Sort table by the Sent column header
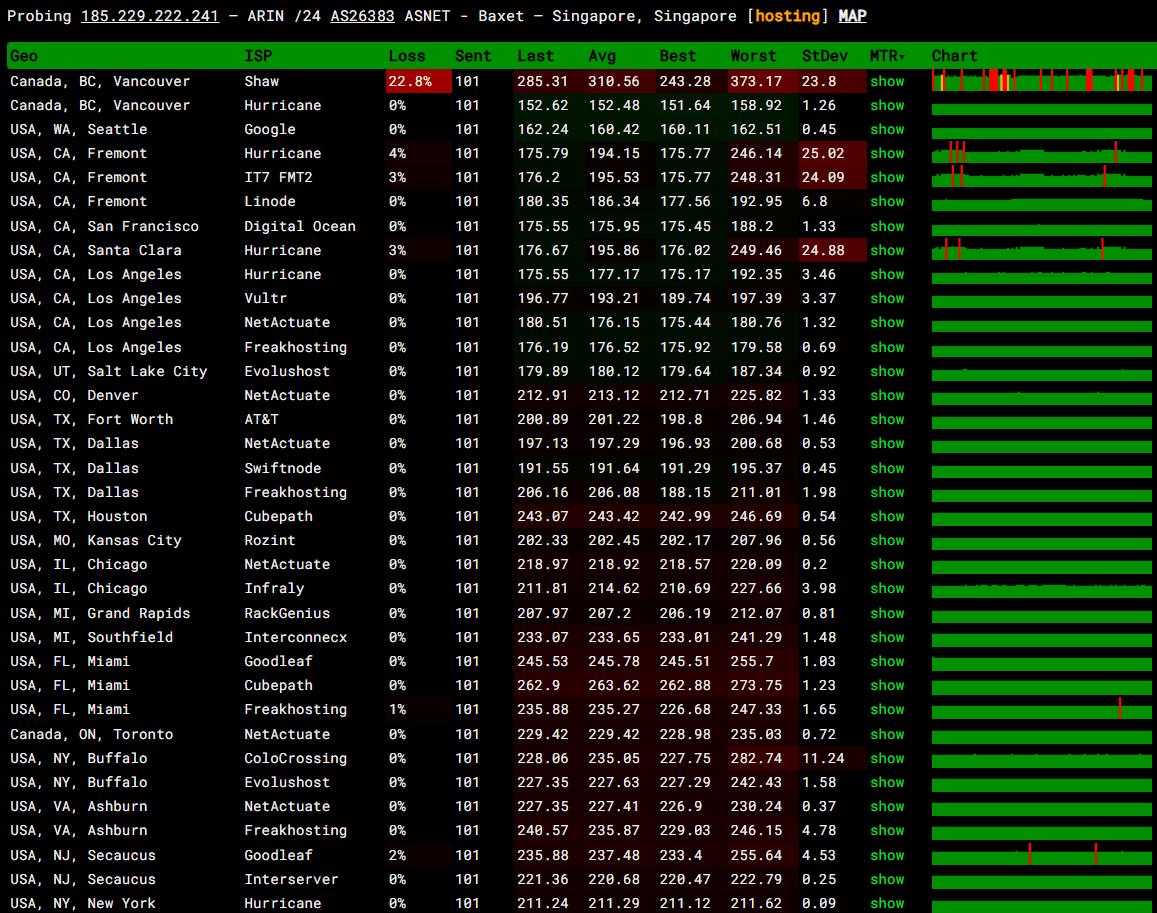 [473, 56]
